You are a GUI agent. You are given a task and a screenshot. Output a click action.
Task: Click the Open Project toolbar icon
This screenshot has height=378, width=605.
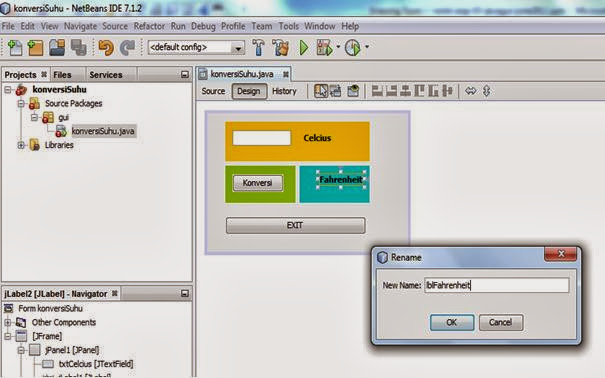pyautogui.click(x=57, y=47)
